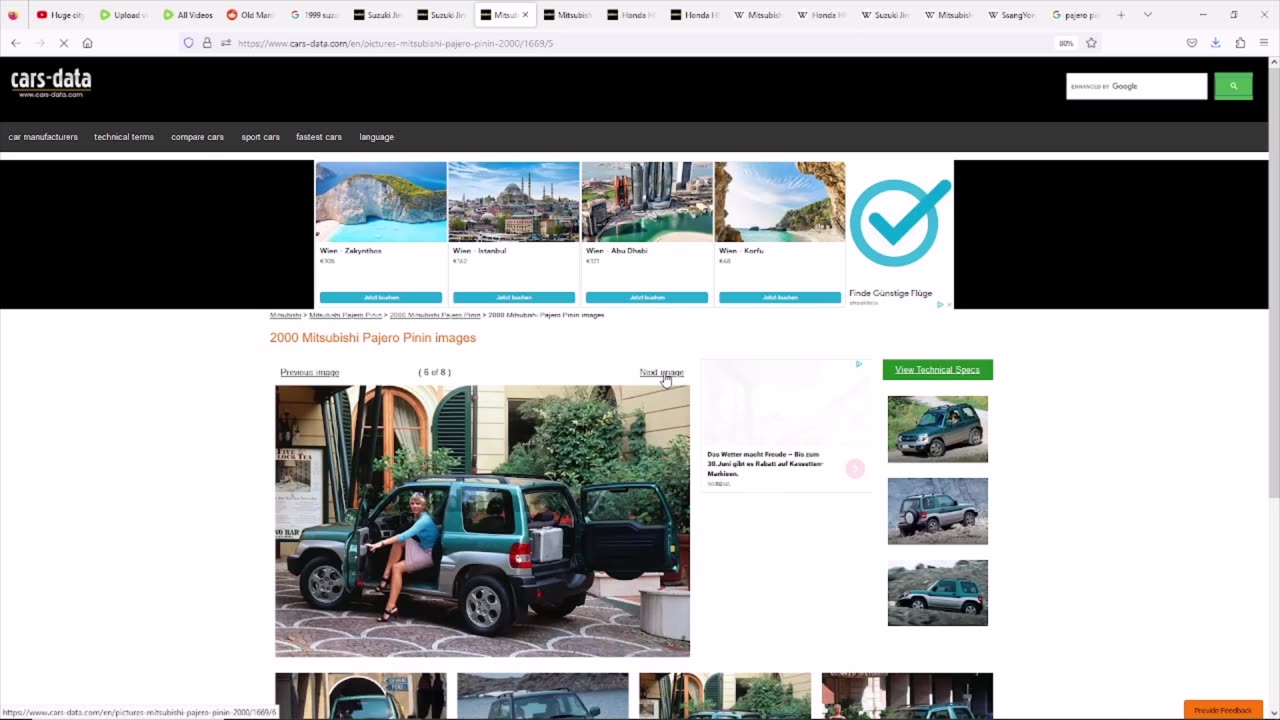Click the browser URL address bar
Image resolution: width=1280 pixels, height=720 pixels.
tap(640, 43)
